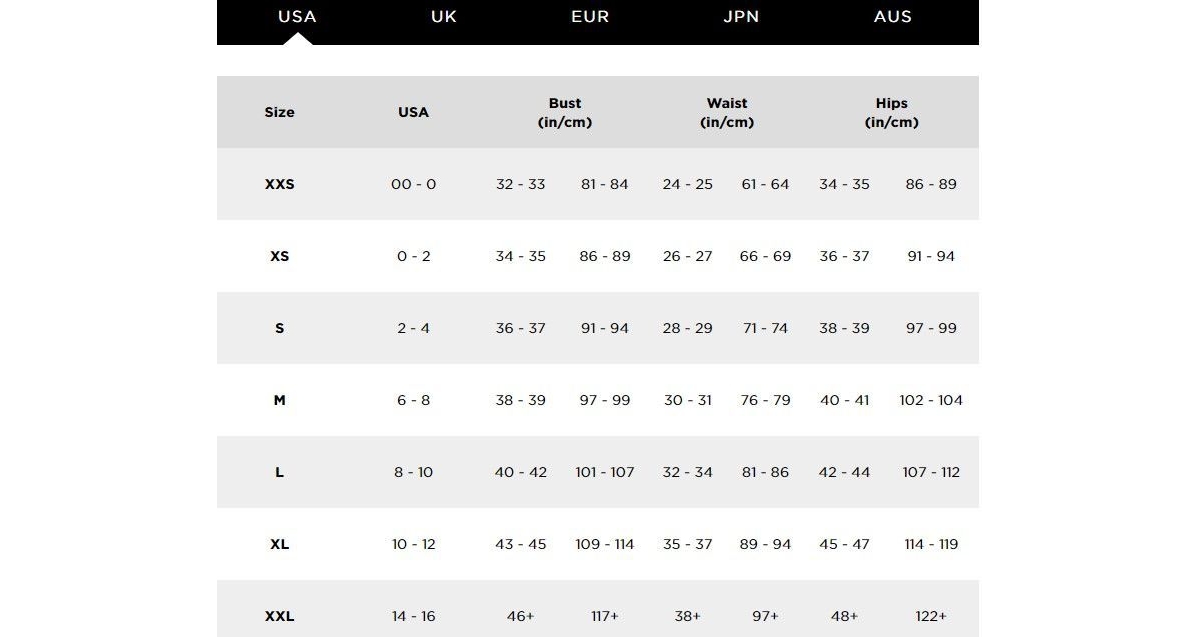Click the 14 - 16 USA size cell
Image resolution: width=1200 pixels, height=637 pixels.
point(413,616)
